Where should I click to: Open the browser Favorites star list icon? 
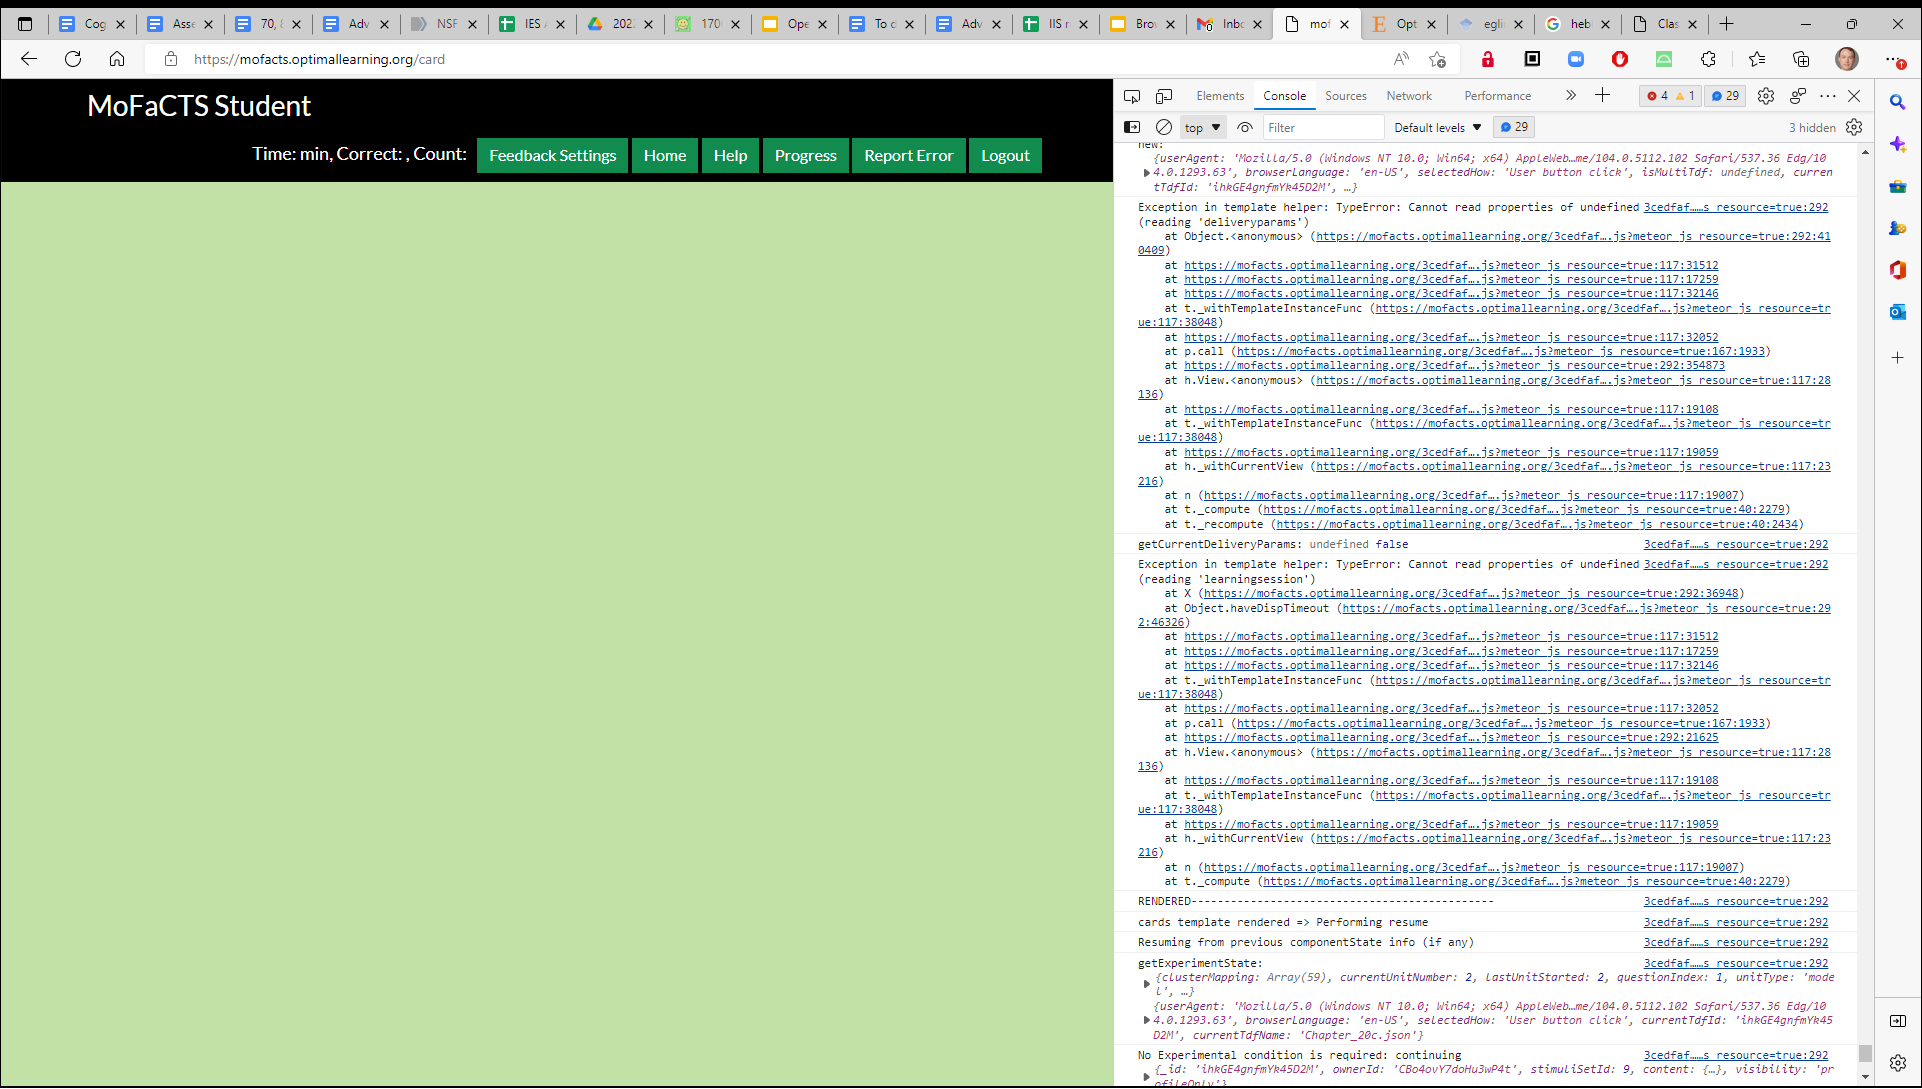1757,59
